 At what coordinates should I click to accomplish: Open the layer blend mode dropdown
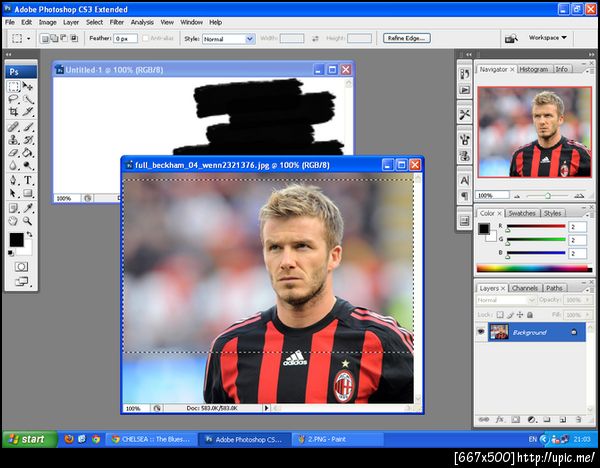pyautogui.click(x=506, y=300)
